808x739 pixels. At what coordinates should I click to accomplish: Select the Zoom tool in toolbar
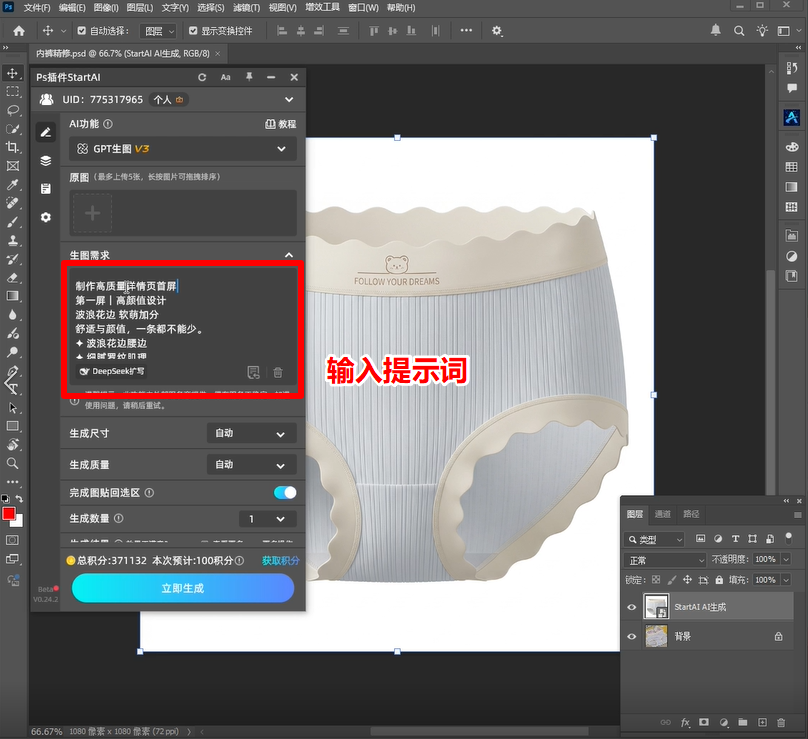tap(12, 463)
